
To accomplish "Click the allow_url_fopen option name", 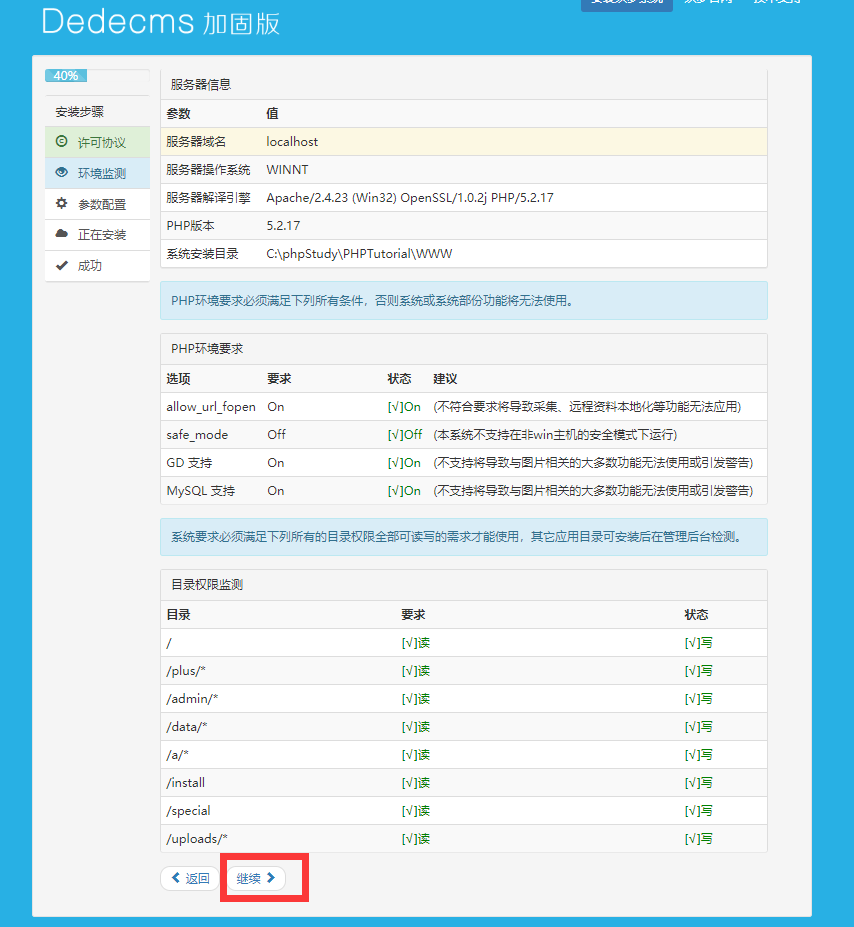I will click(x=211, y=407).
